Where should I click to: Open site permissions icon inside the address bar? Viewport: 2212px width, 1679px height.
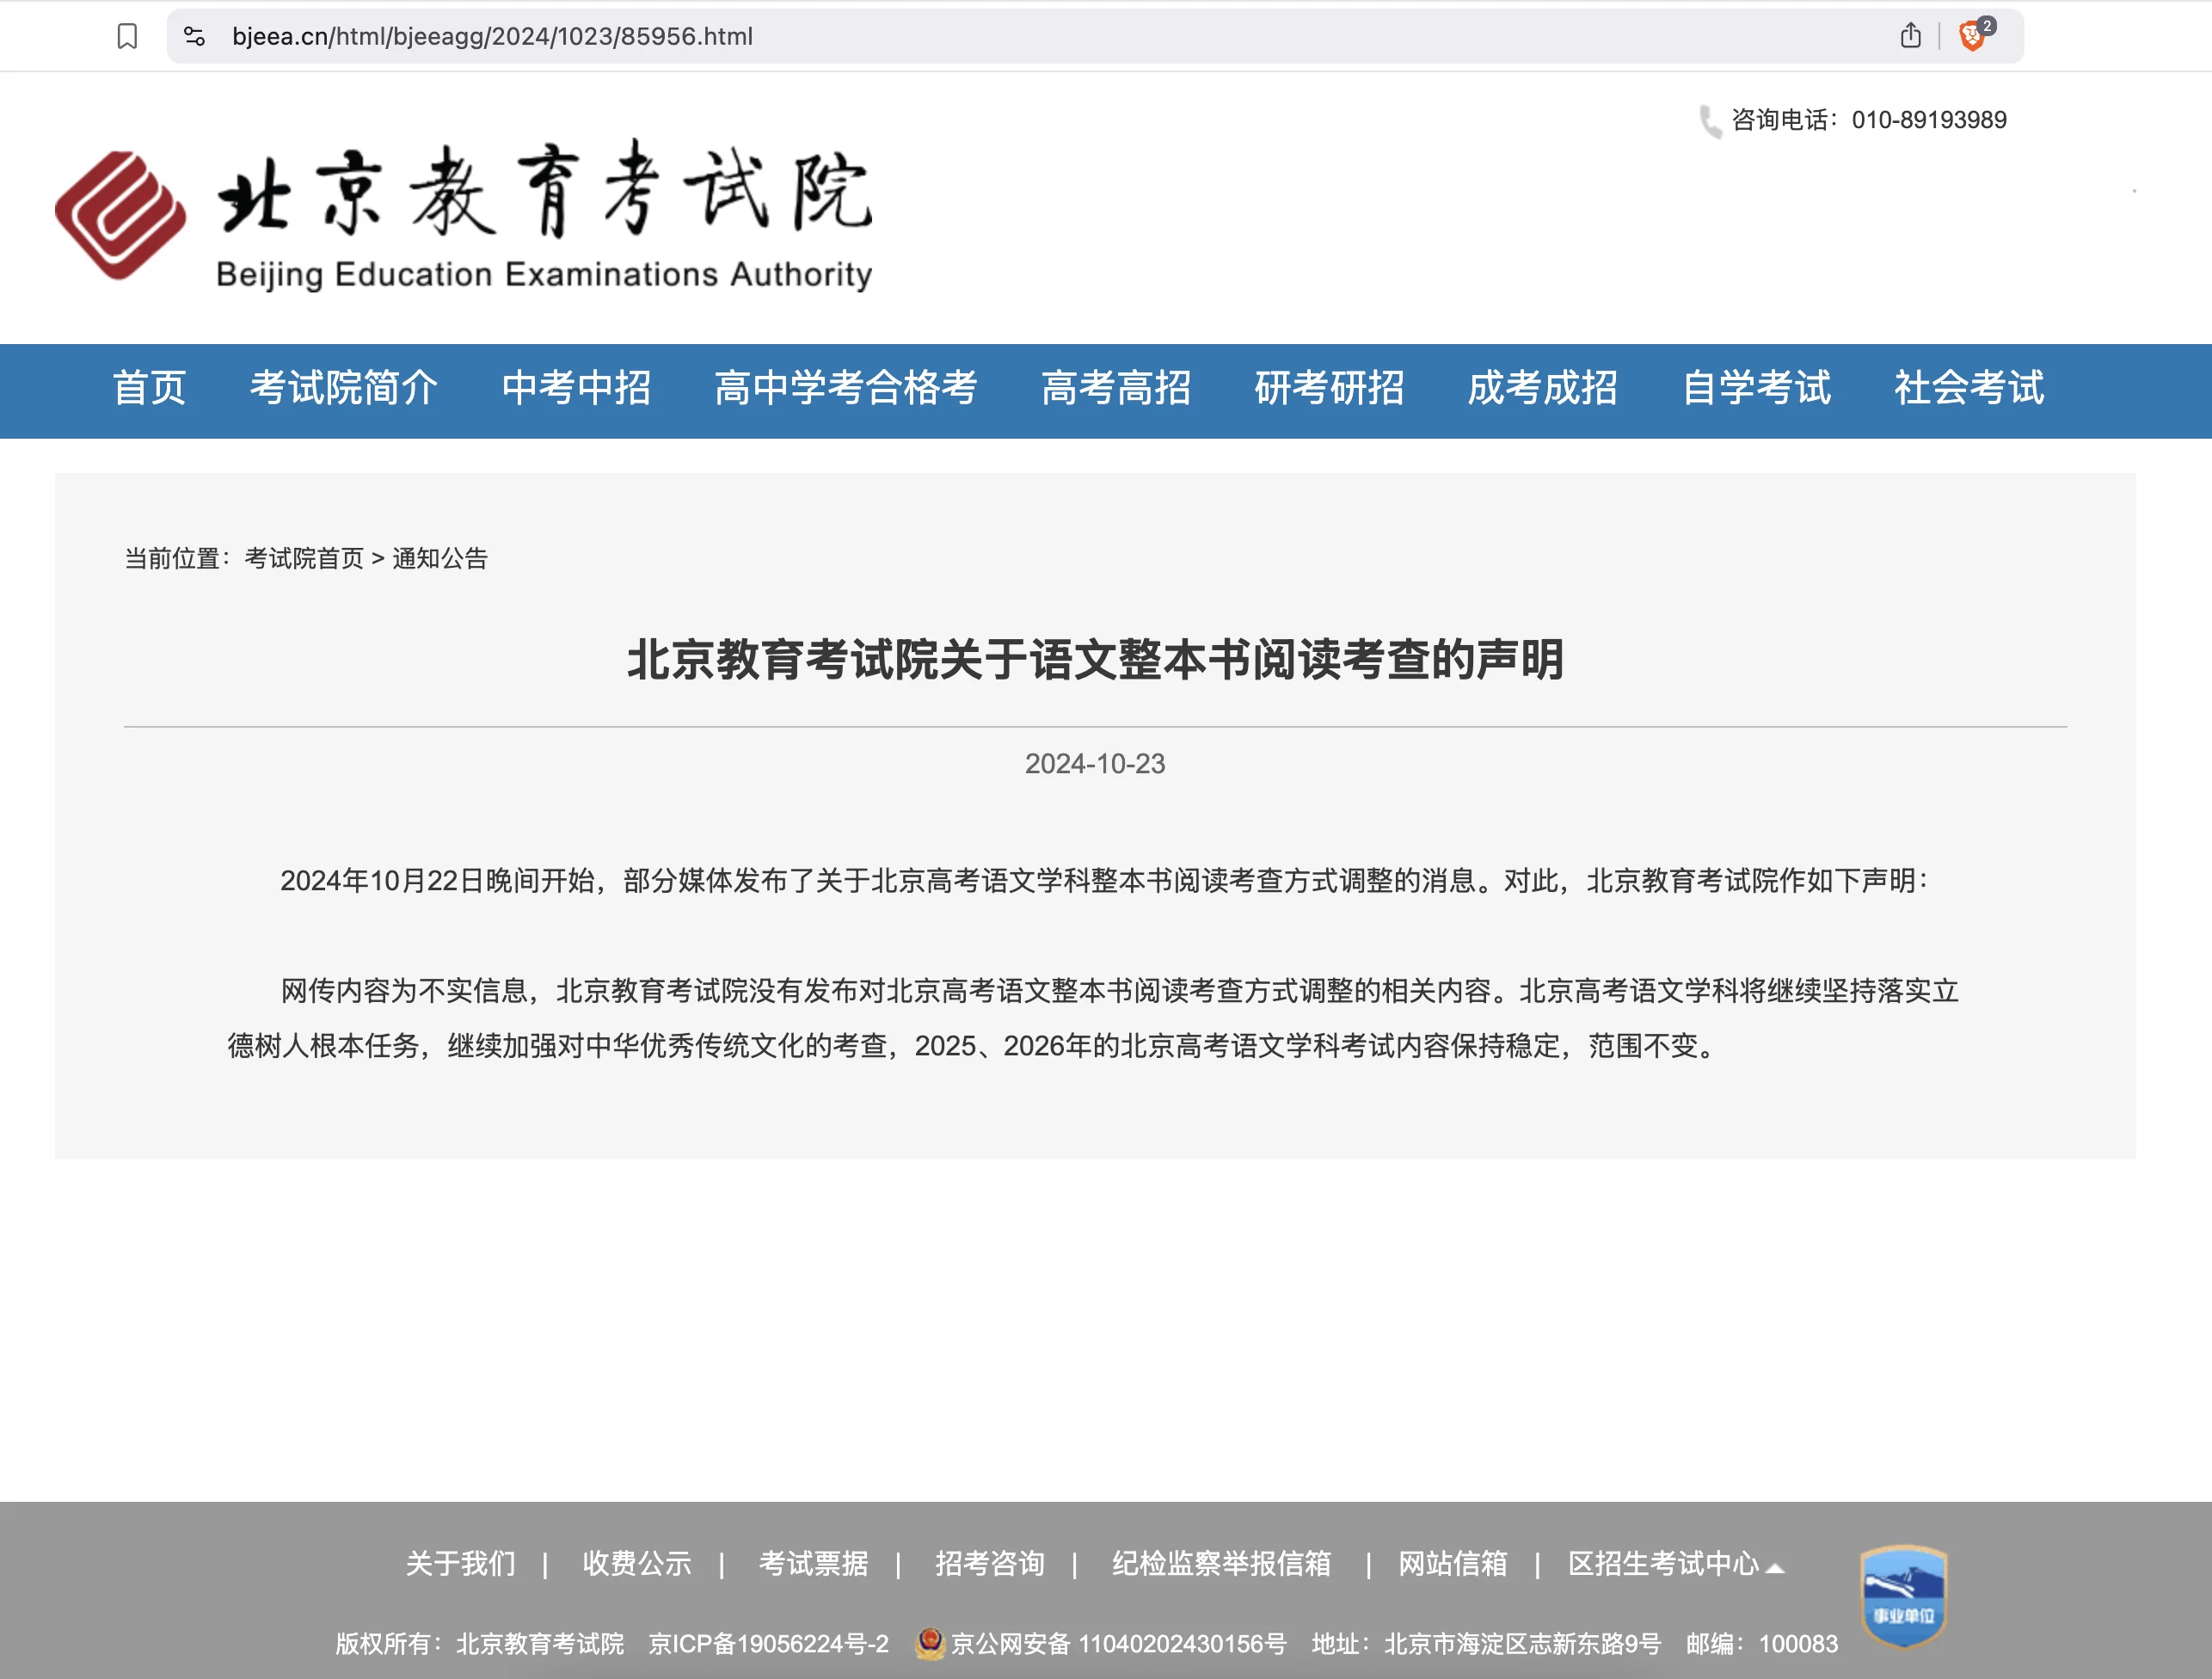196,35
